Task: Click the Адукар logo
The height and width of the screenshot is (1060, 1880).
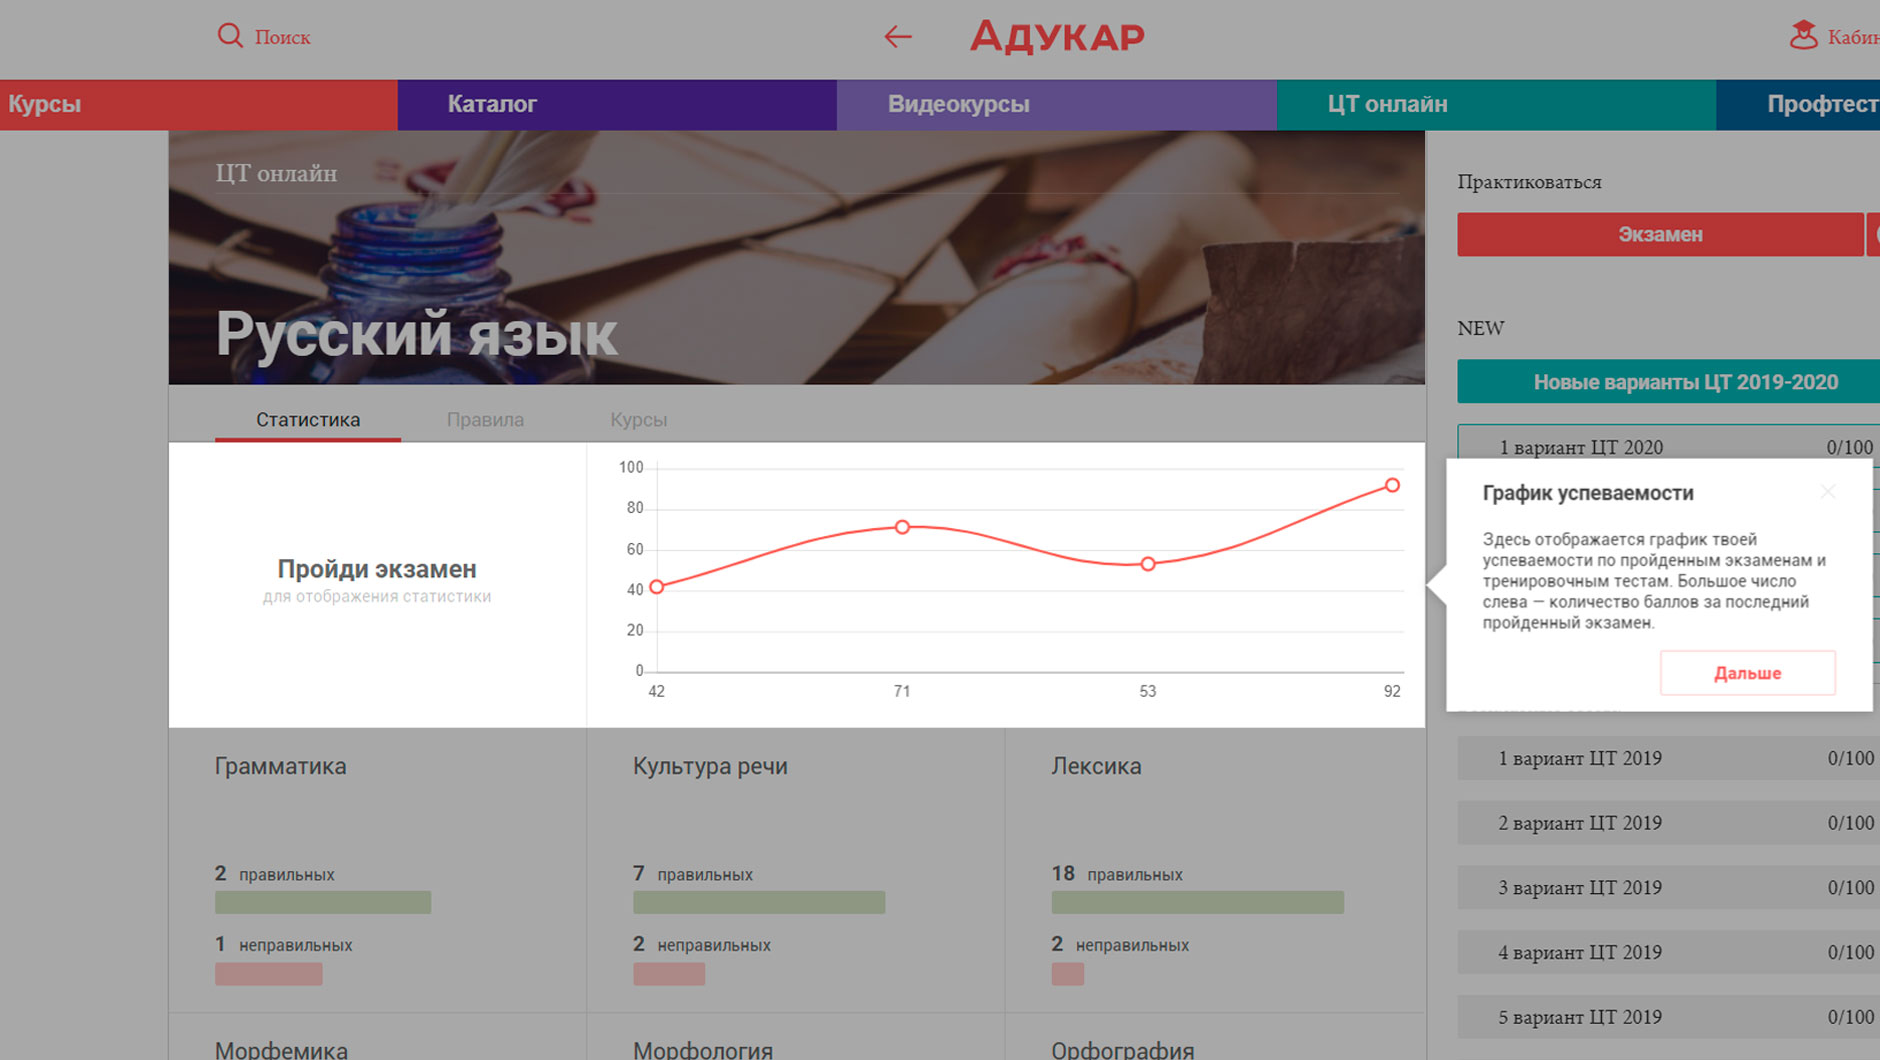Action: (1057, 37)
